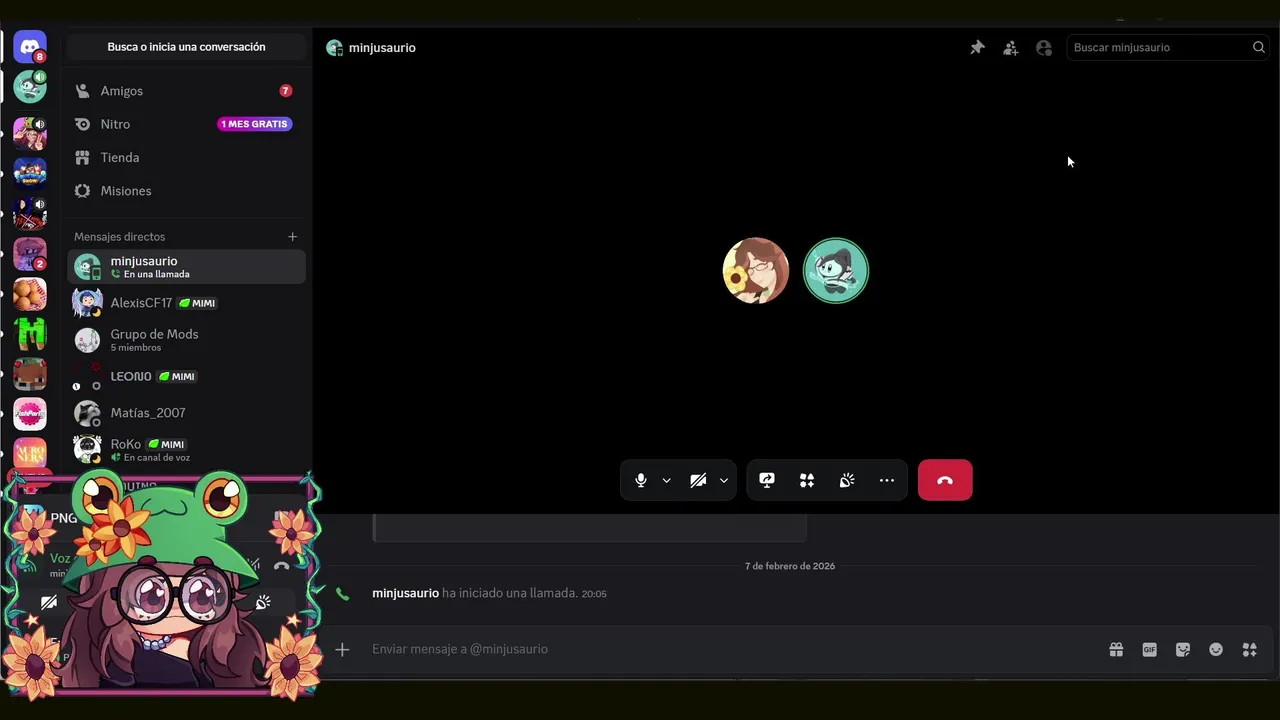The width and height of the screenshot is (1280, 720).
Task: Click the plus attachment button in message bar
Action: pos(342,649)
